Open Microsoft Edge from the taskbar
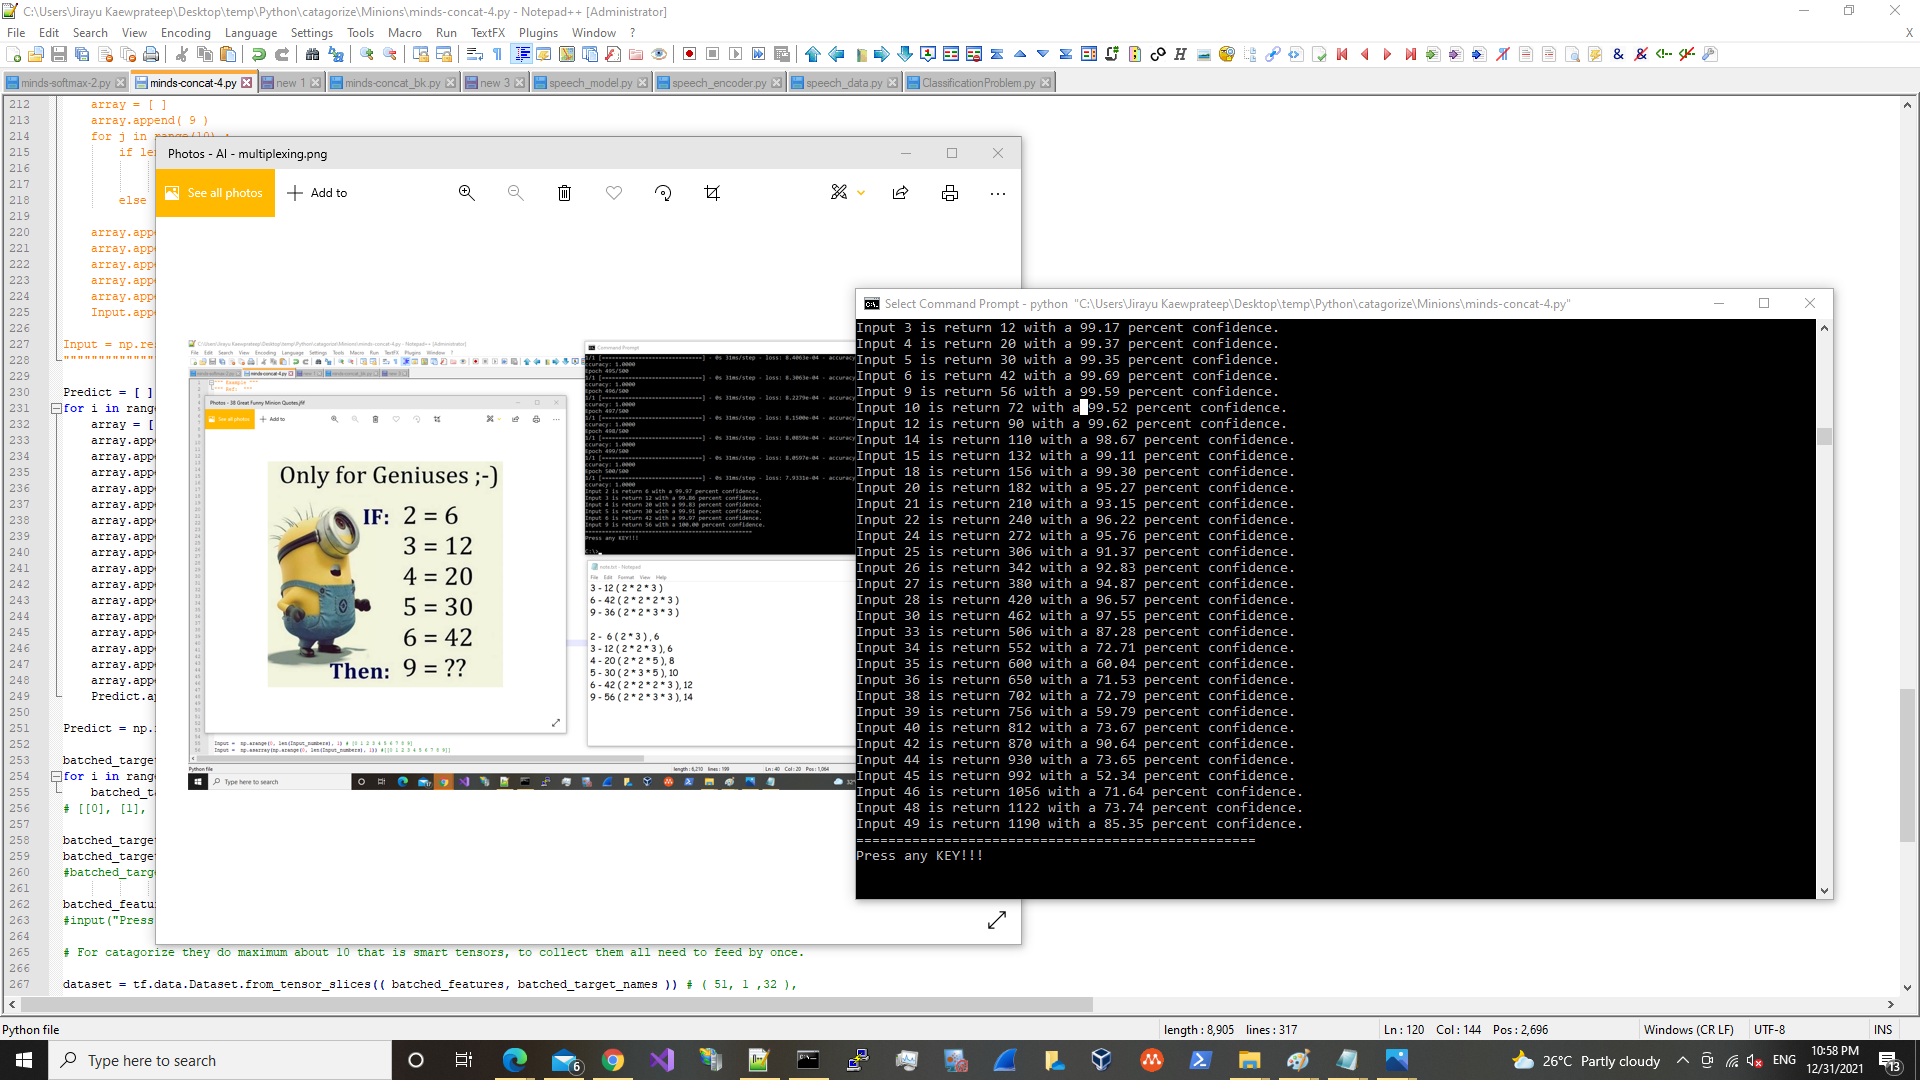 click(515, 1060)
